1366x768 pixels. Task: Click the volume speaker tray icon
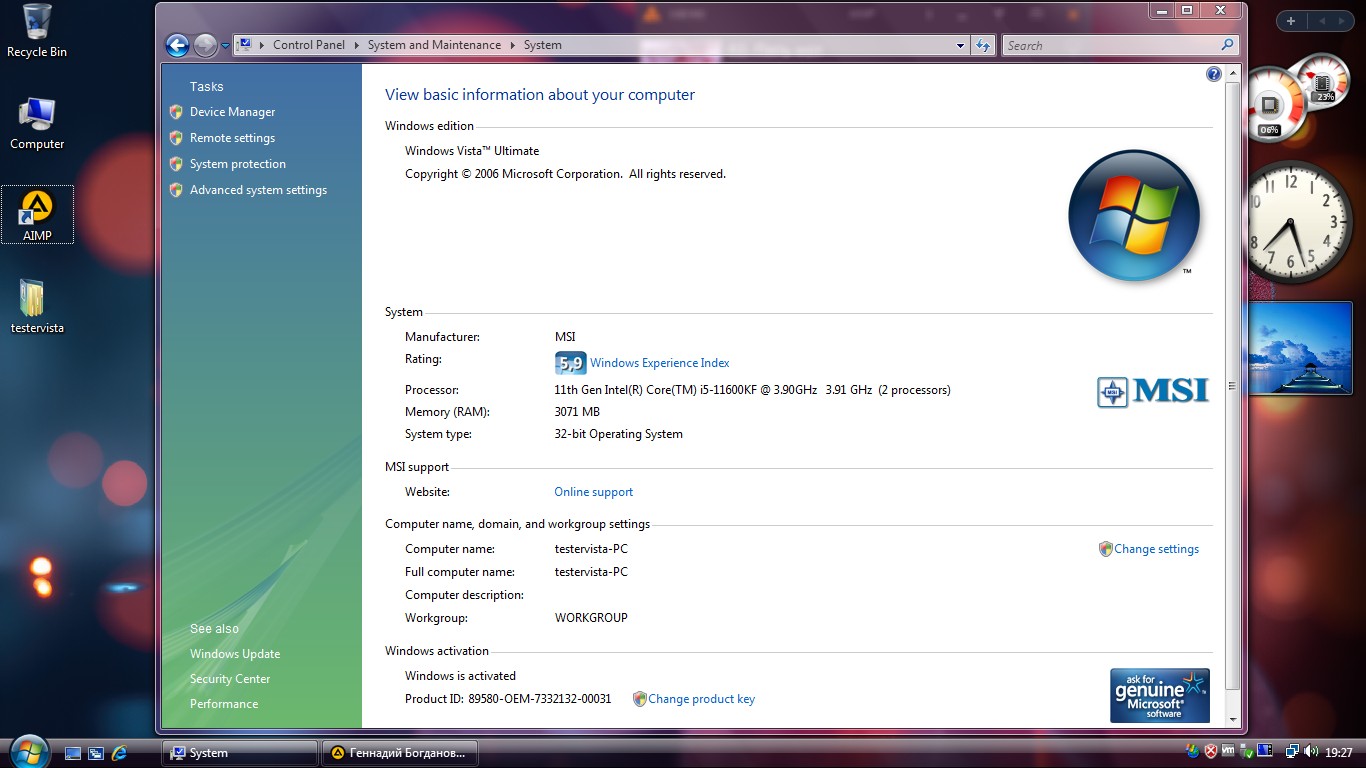point(1310,751)
